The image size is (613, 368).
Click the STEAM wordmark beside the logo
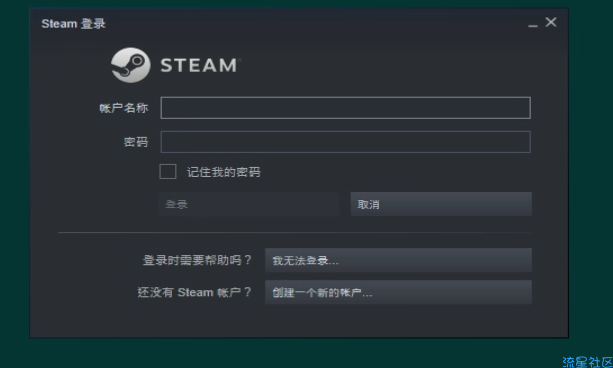coord(199,65)
